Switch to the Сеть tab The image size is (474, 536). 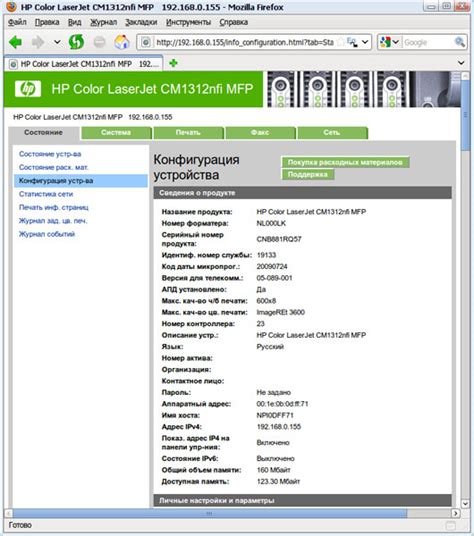tap(332, 133)
